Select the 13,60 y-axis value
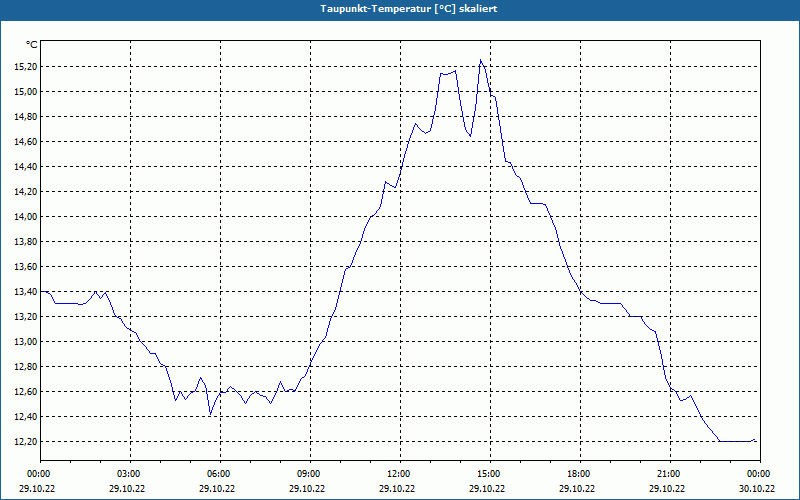 click(26, 267)
